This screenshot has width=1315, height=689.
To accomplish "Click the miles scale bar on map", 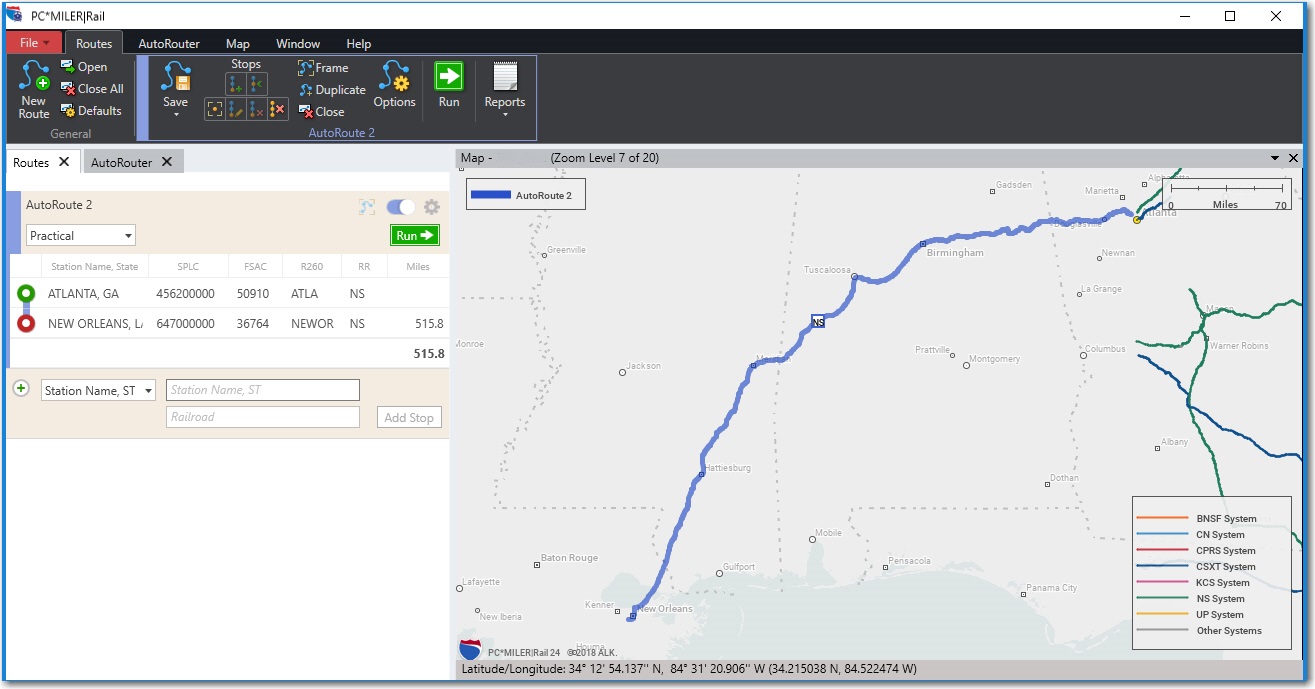I will pos(1227,194).
